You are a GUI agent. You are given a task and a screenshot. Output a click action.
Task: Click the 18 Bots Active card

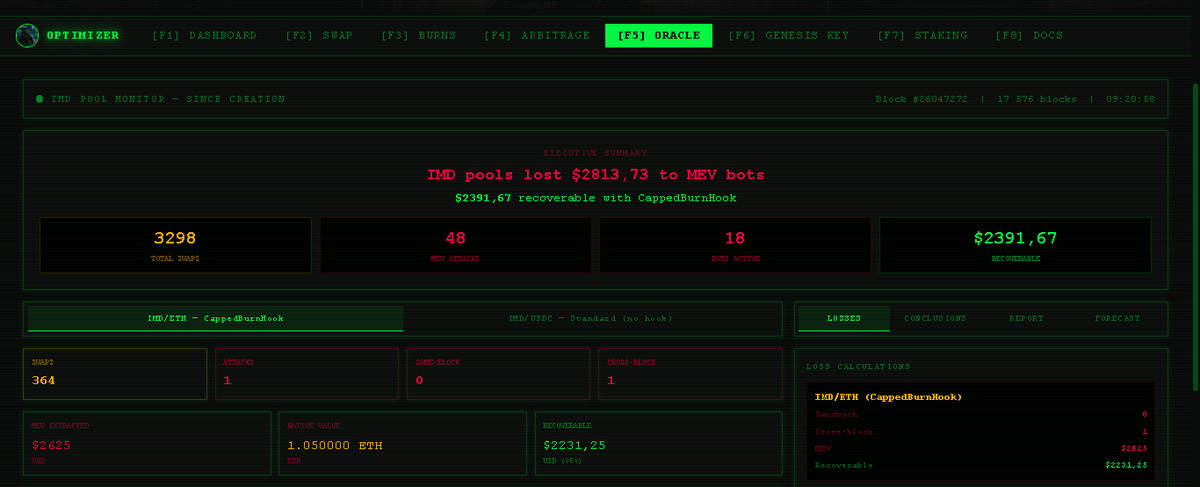pyautogui.click(x=735, y=245)
